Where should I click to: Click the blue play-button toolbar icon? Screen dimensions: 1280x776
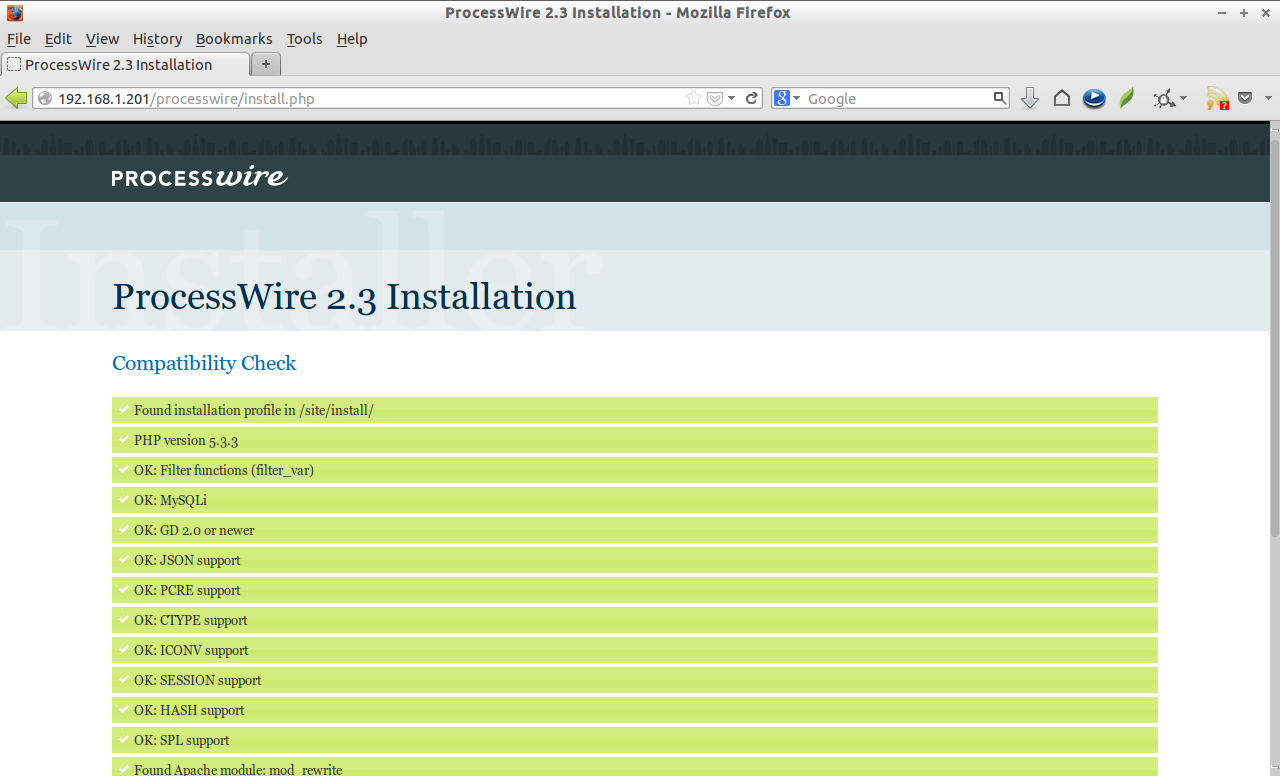[1094, 98]
